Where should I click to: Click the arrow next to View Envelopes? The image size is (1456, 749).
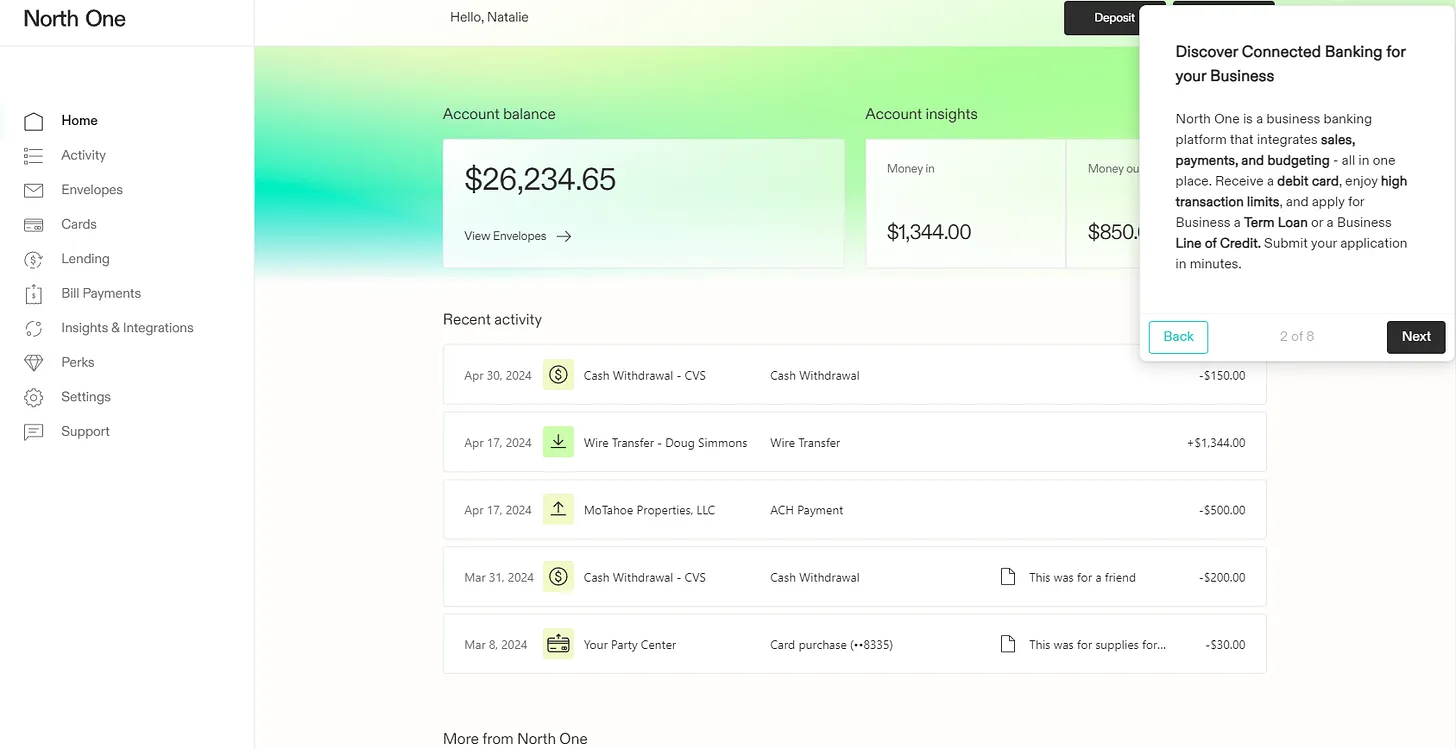[564, 237]
